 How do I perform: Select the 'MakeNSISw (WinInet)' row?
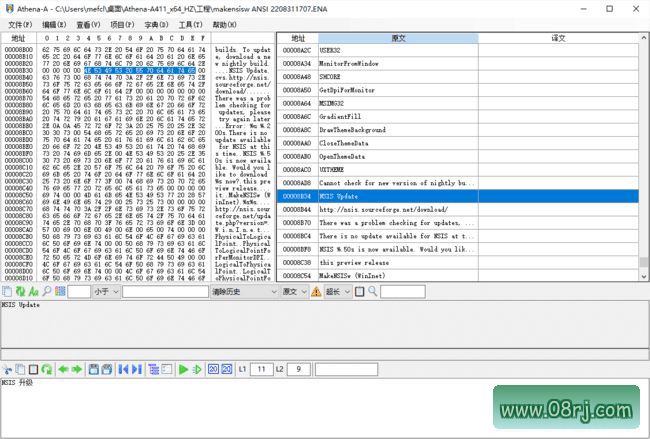click(458, 276)
